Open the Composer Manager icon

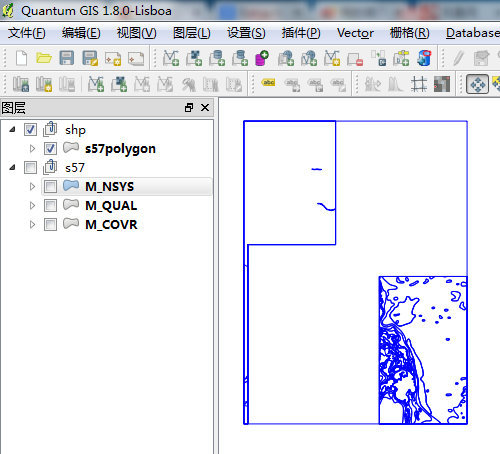[136, 59]
